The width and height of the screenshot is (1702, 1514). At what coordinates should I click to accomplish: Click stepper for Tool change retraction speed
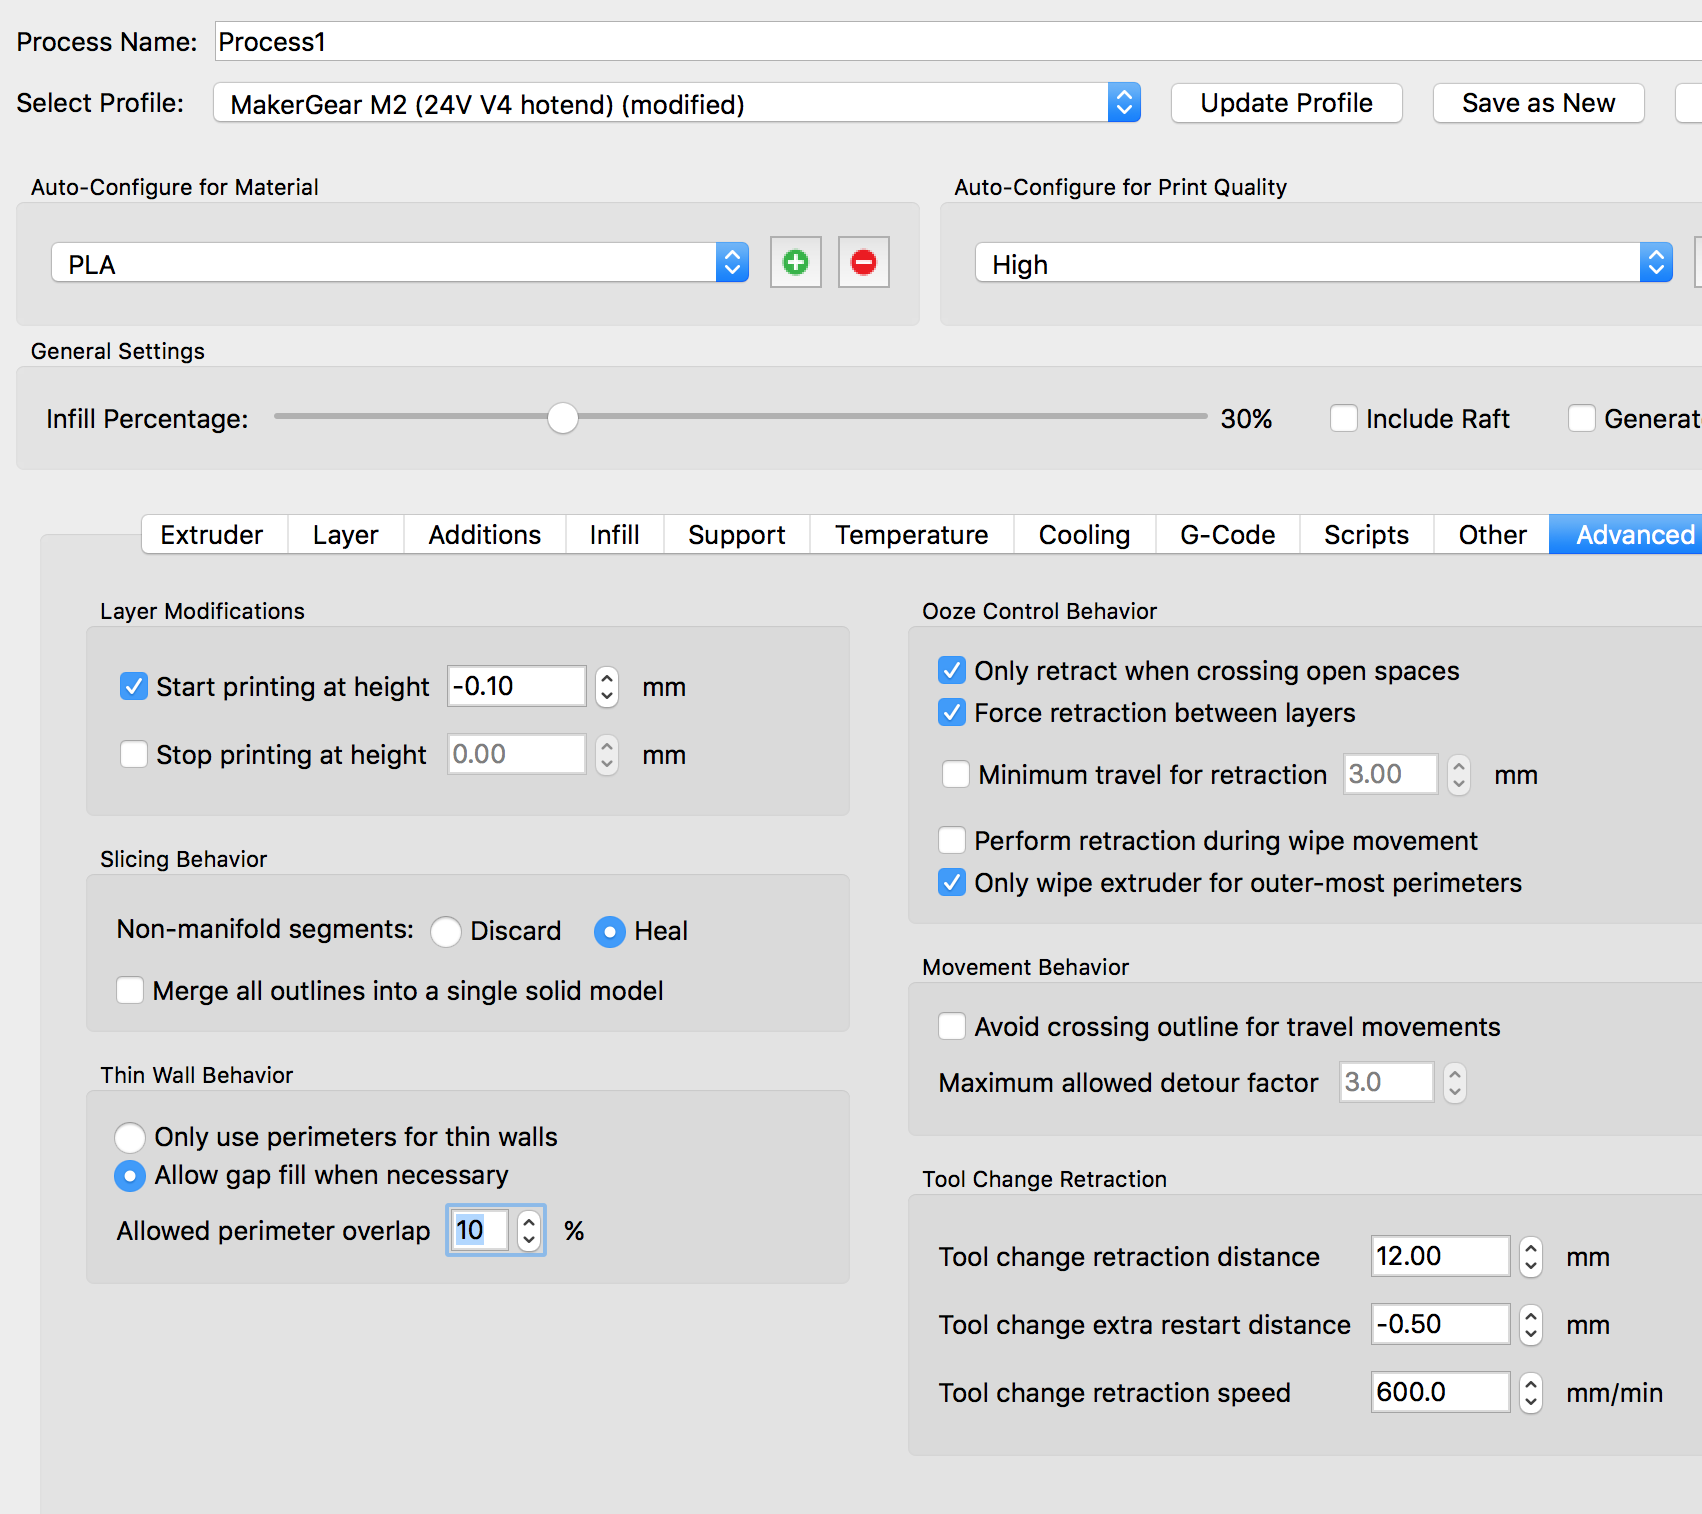[1530, 1393]
